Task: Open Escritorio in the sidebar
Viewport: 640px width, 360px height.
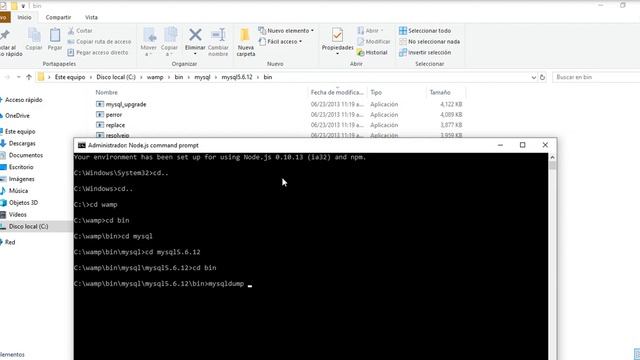Action: click(21, 167)
